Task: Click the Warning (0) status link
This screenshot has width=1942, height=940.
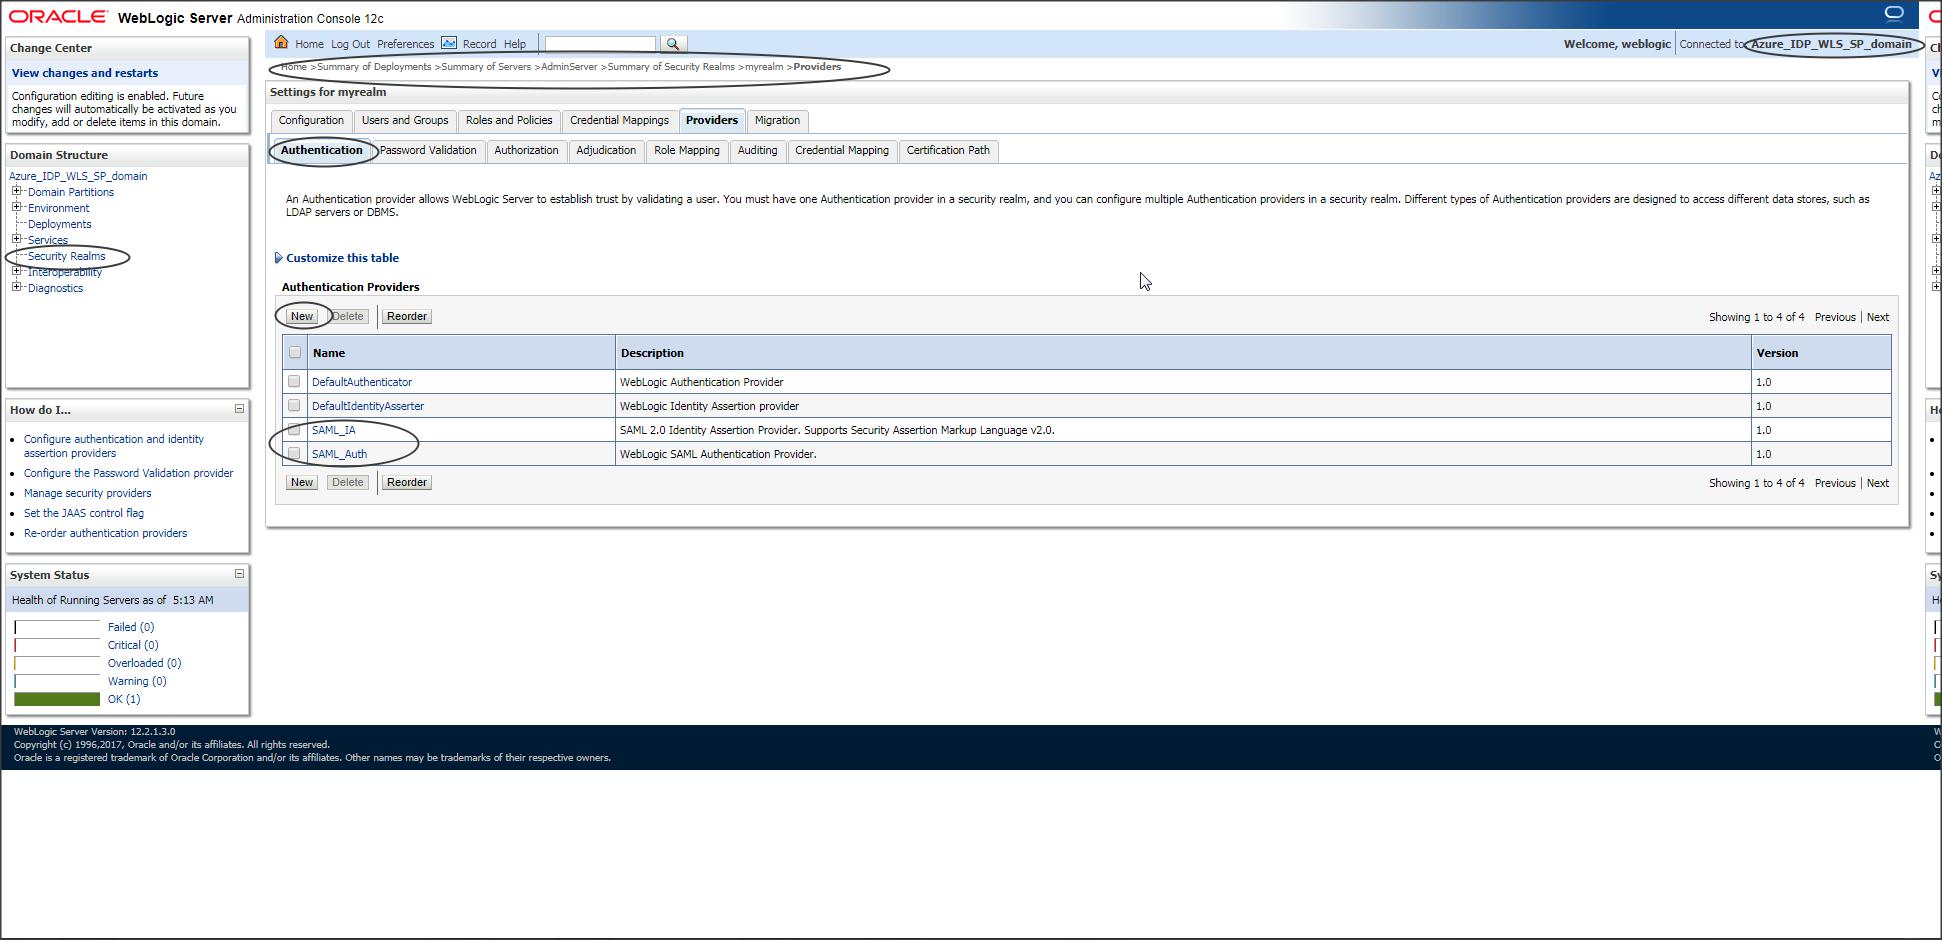Action: [137, 681]
